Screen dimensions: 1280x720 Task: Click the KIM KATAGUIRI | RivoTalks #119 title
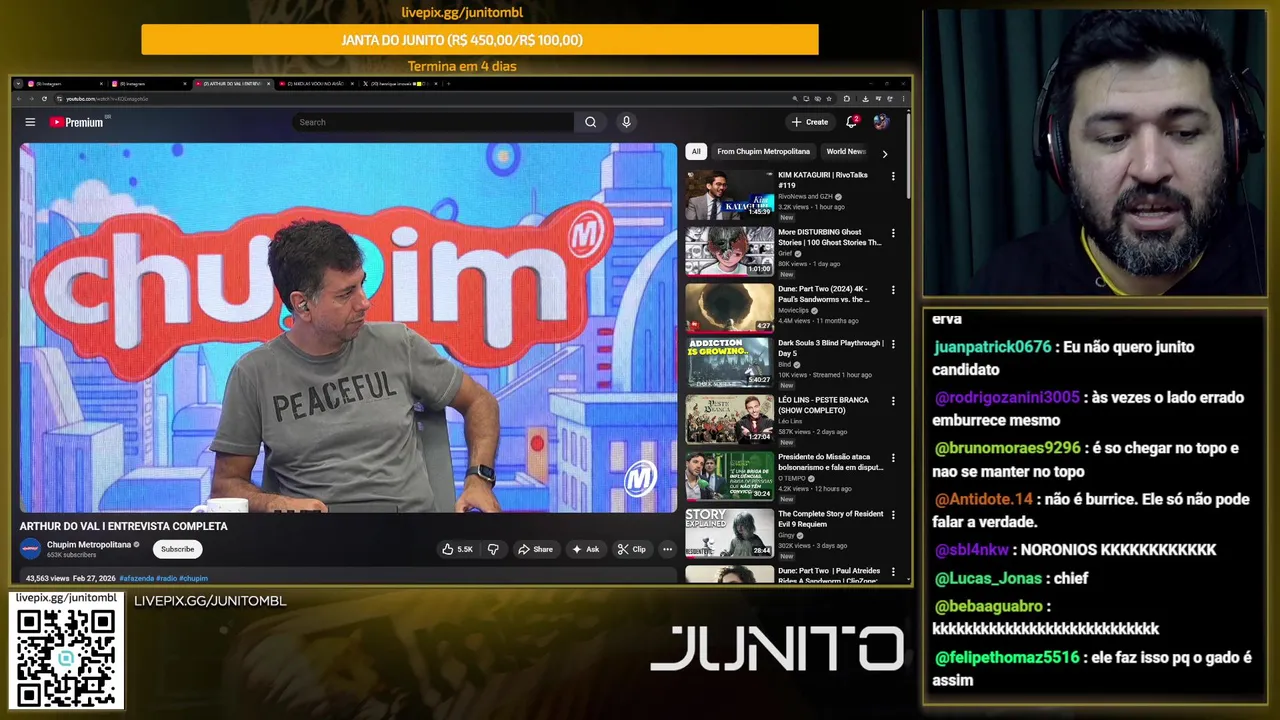823,180
